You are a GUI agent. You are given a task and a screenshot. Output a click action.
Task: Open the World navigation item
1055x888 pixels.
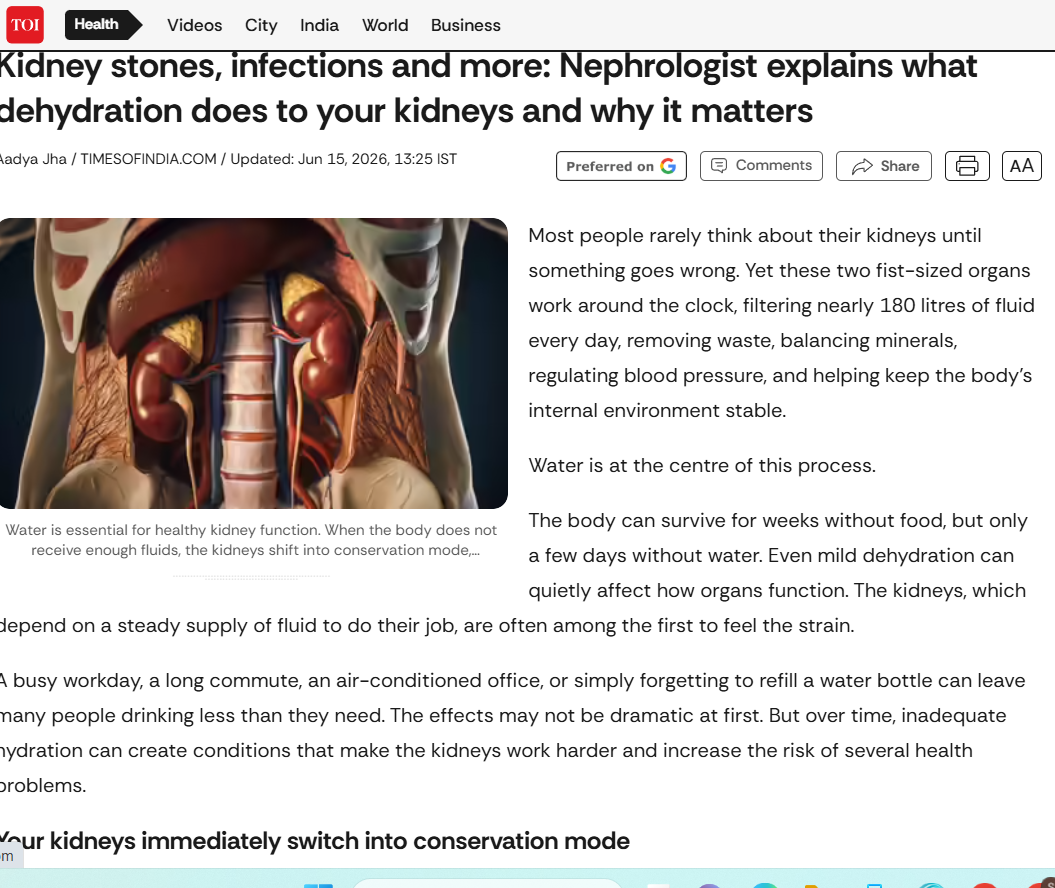tap(385, 25)
